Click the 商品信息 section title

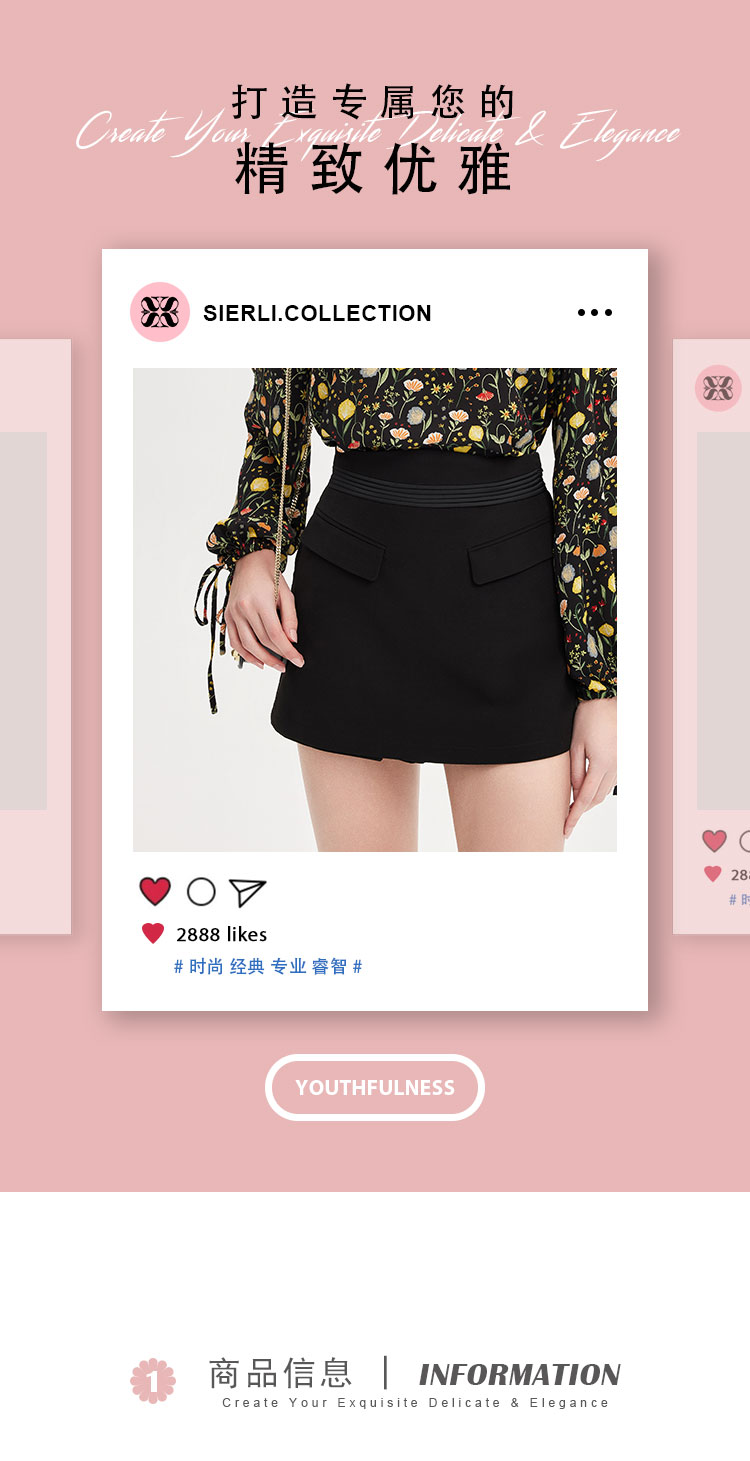click(x=280, y=1373)
